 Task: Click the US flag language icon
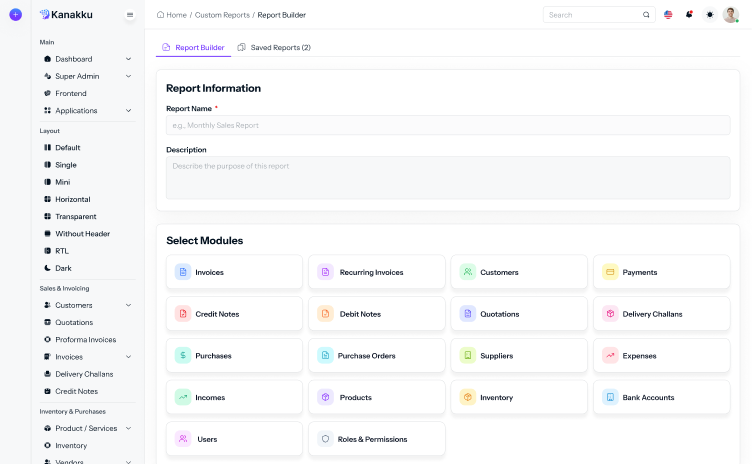[668, 15]
